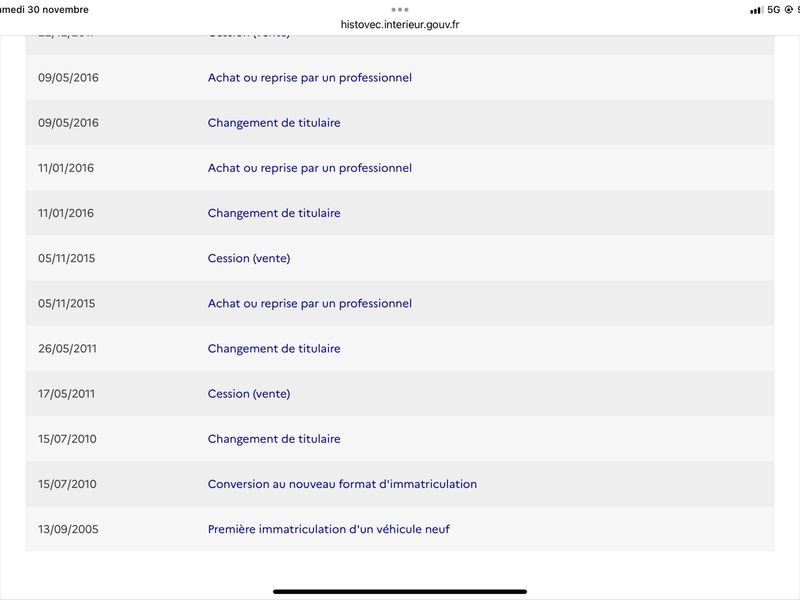Open Conversion au nouveau format d'immatriculation

pos(342,484)
